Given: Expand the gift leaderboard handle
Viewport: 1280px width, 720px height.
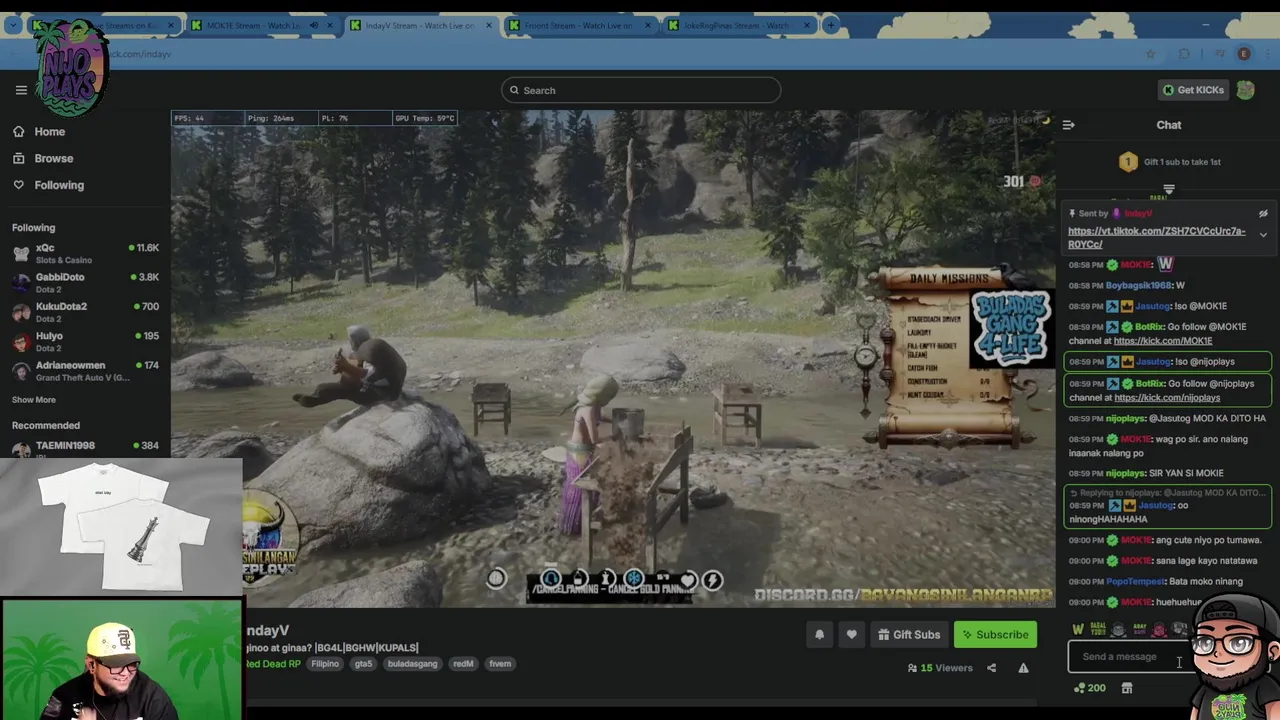Looking at the screenshot, I should 1169,189.
